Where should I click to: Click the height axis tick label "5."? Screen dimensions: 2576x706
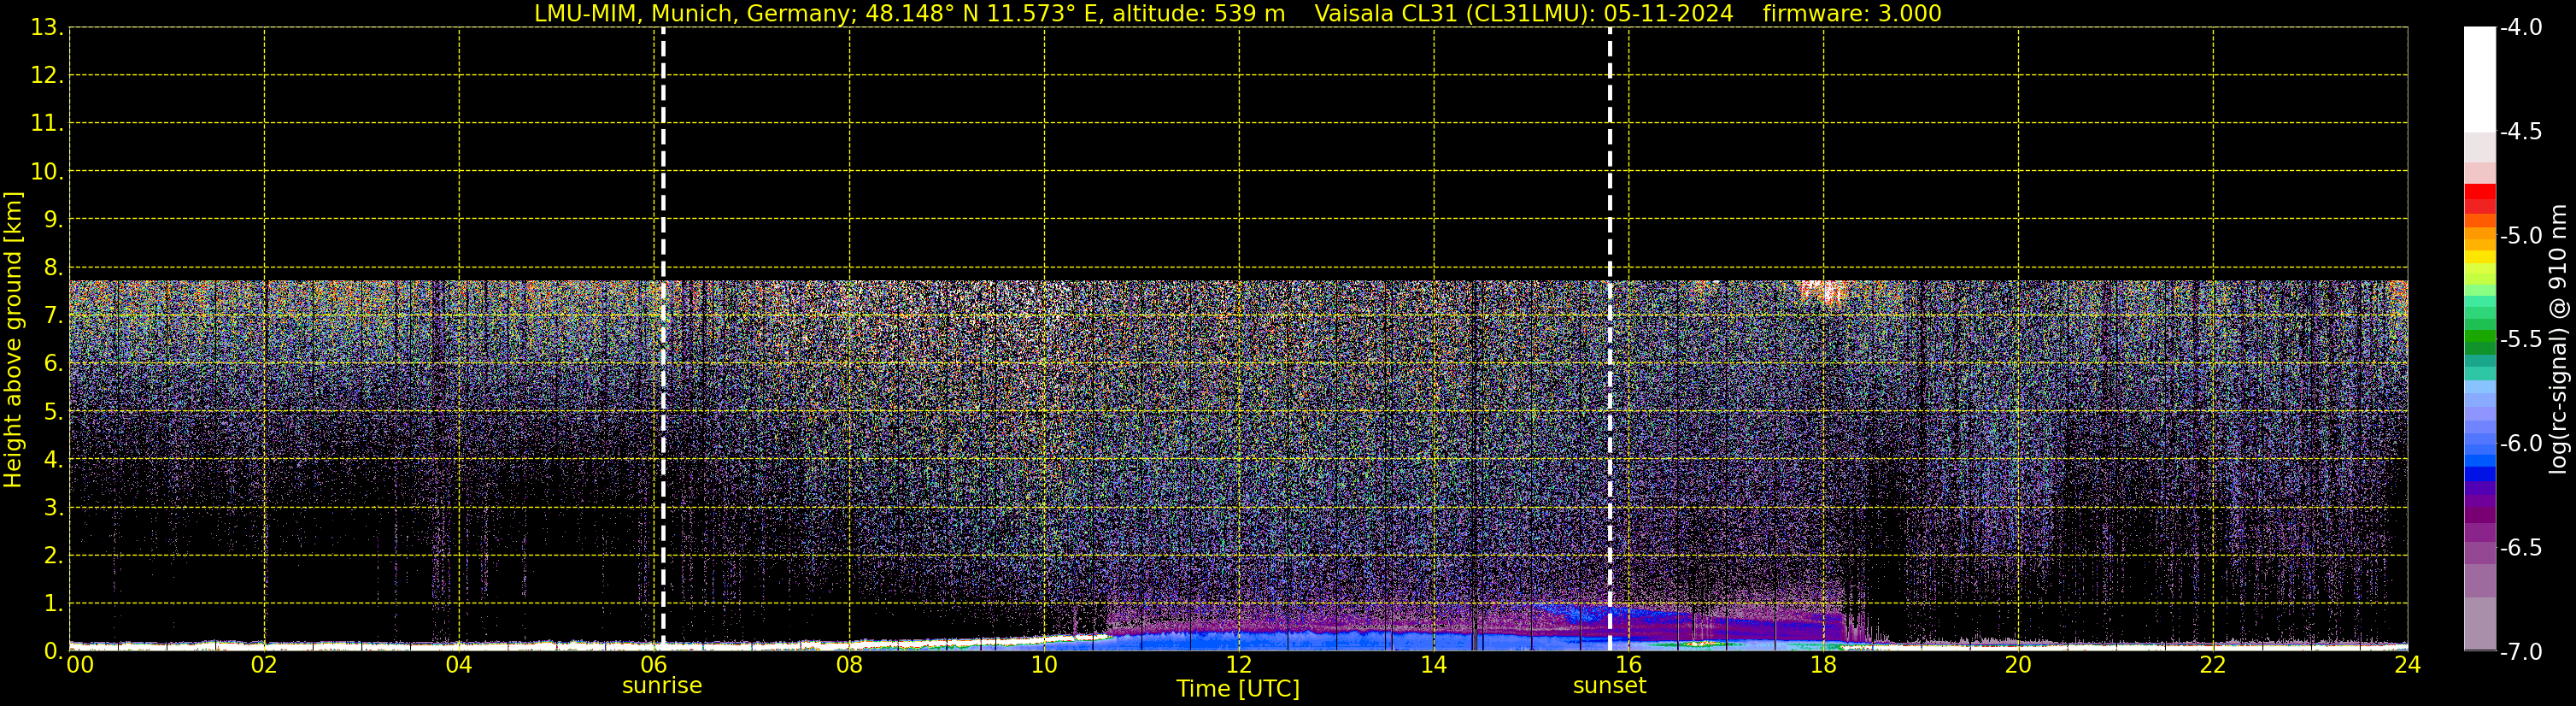click(53, 411)
